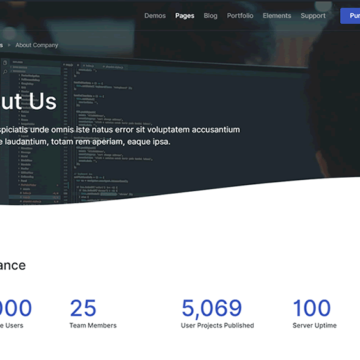Open the Pages navigation menu

(185, 16)
